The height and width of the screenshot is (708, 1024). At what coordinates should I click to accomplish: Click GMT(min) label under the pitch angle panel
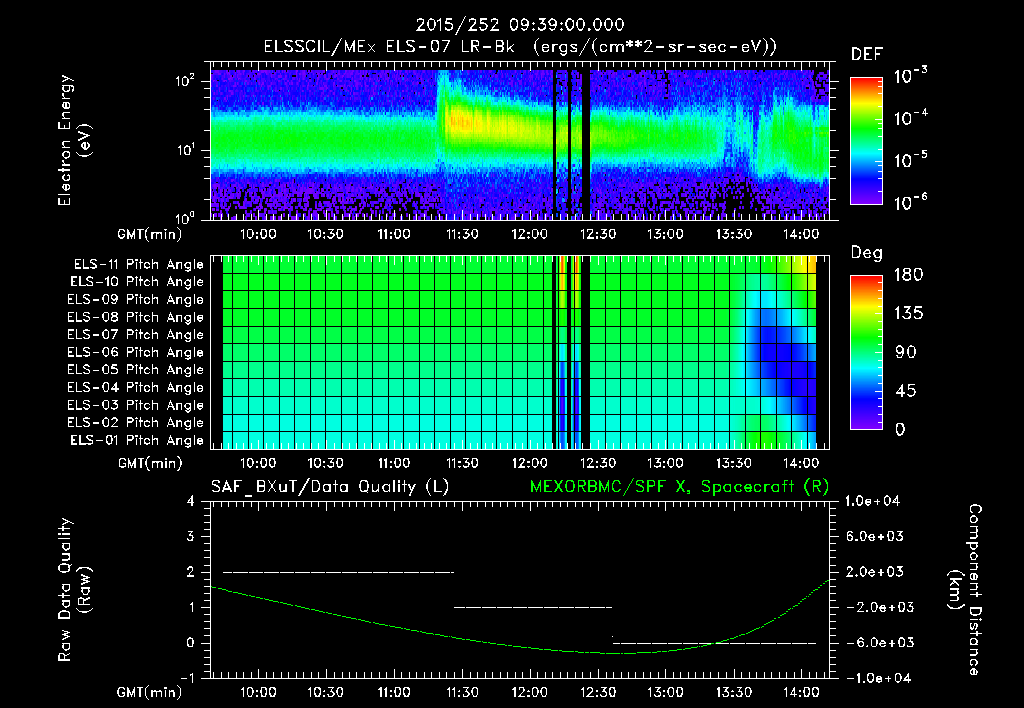[150, 463]
